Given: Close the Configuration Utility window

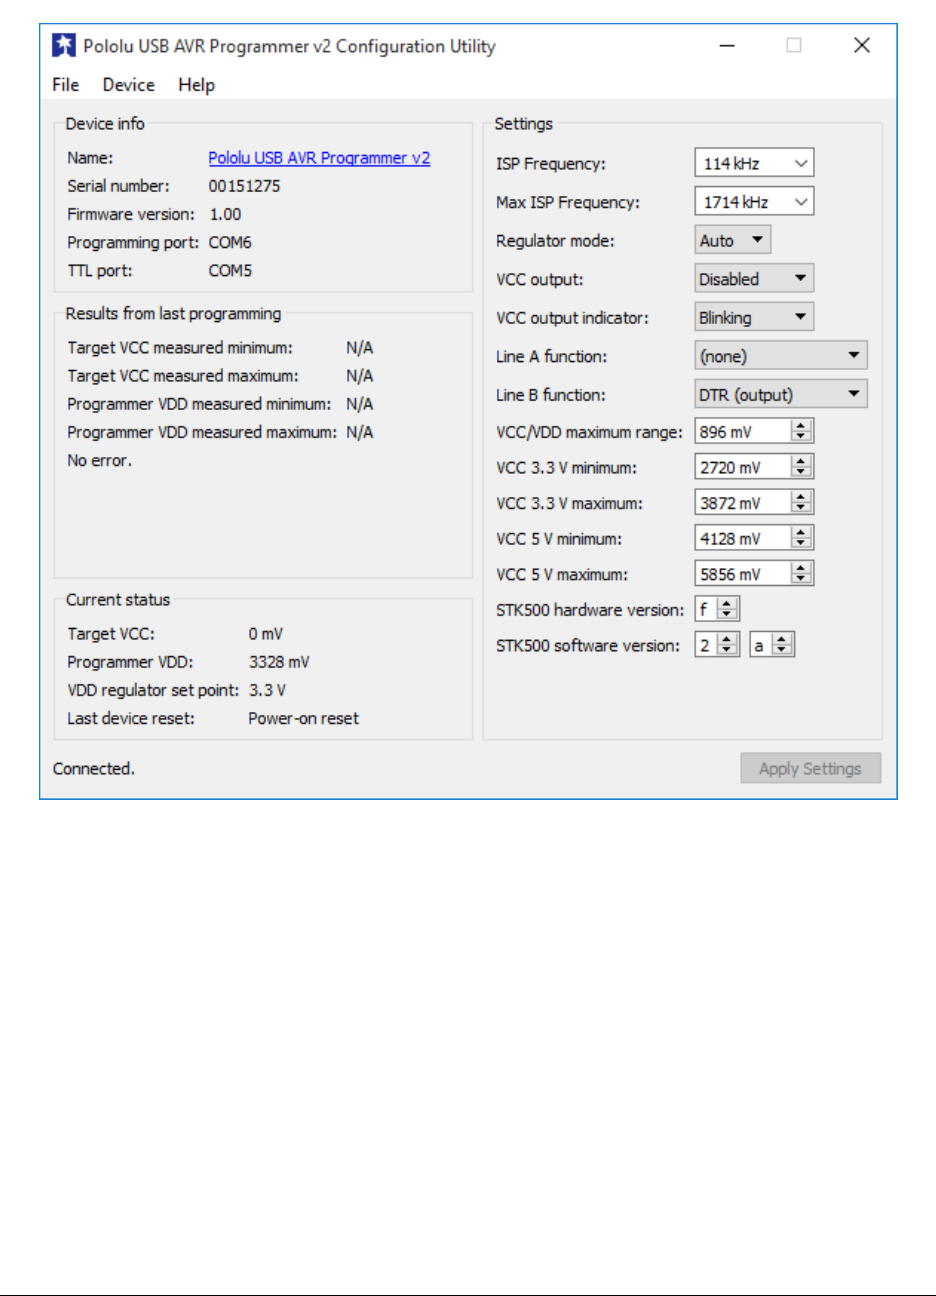Looking at the screenshot, I should pos(861,46).
